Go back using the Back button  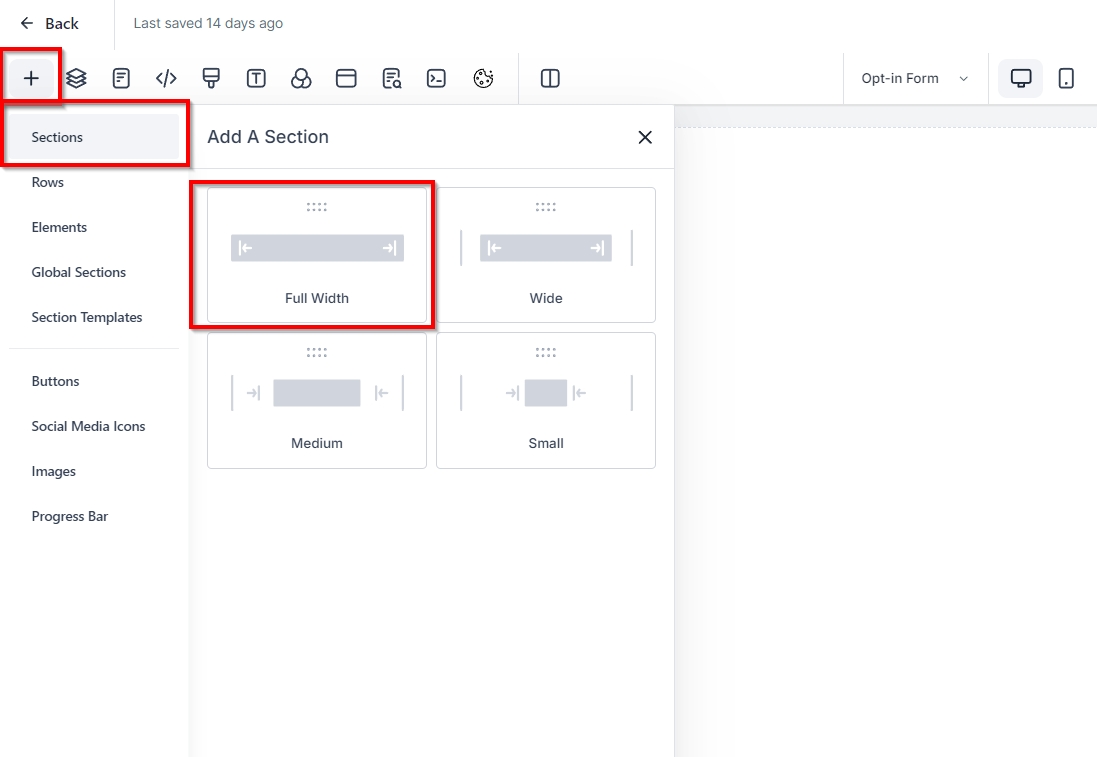click(x=50, y=23)
